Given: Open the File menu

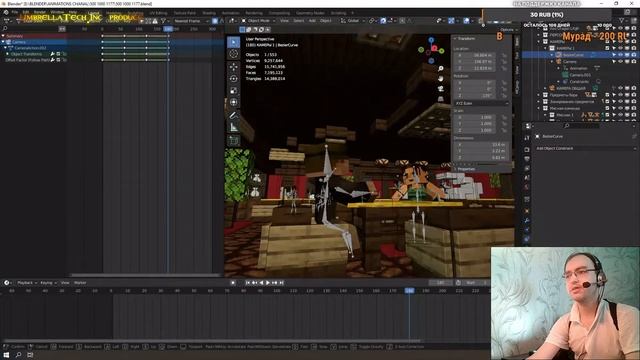Looking at the screenshot, I should tap(15, 12).
